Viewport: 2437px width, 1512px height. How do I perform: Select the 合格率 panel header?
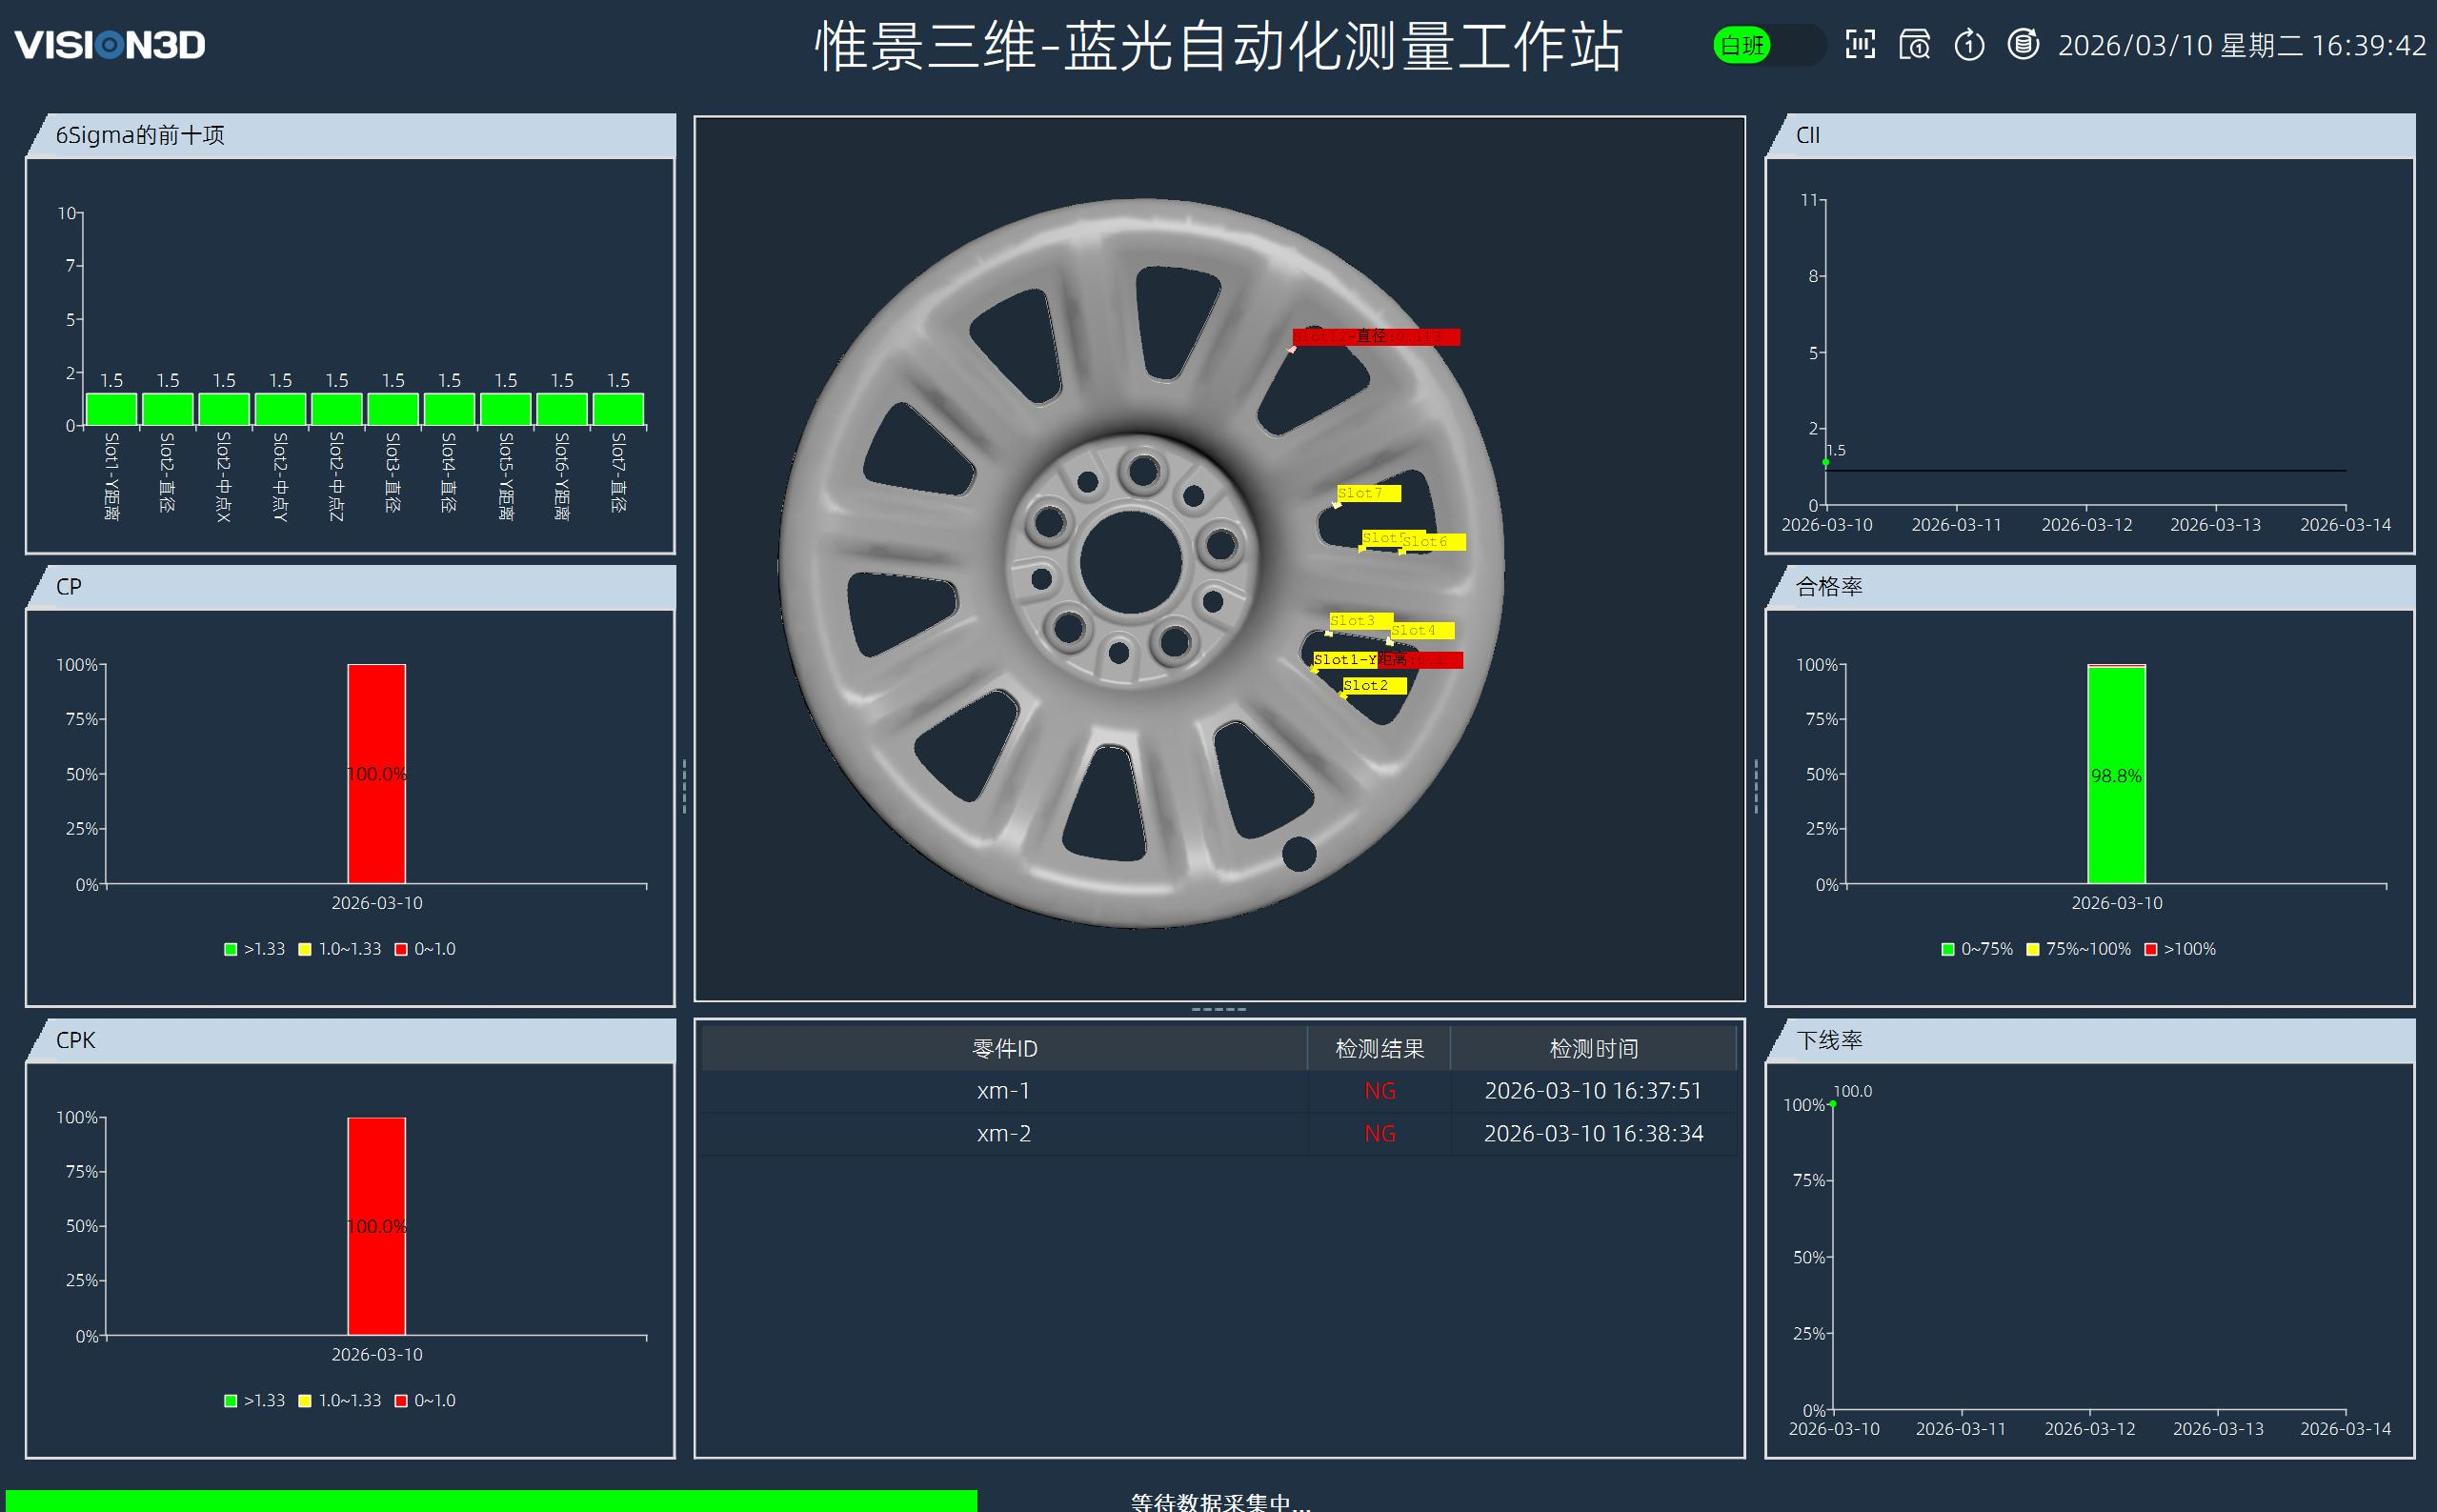[x=2090, y=587]
